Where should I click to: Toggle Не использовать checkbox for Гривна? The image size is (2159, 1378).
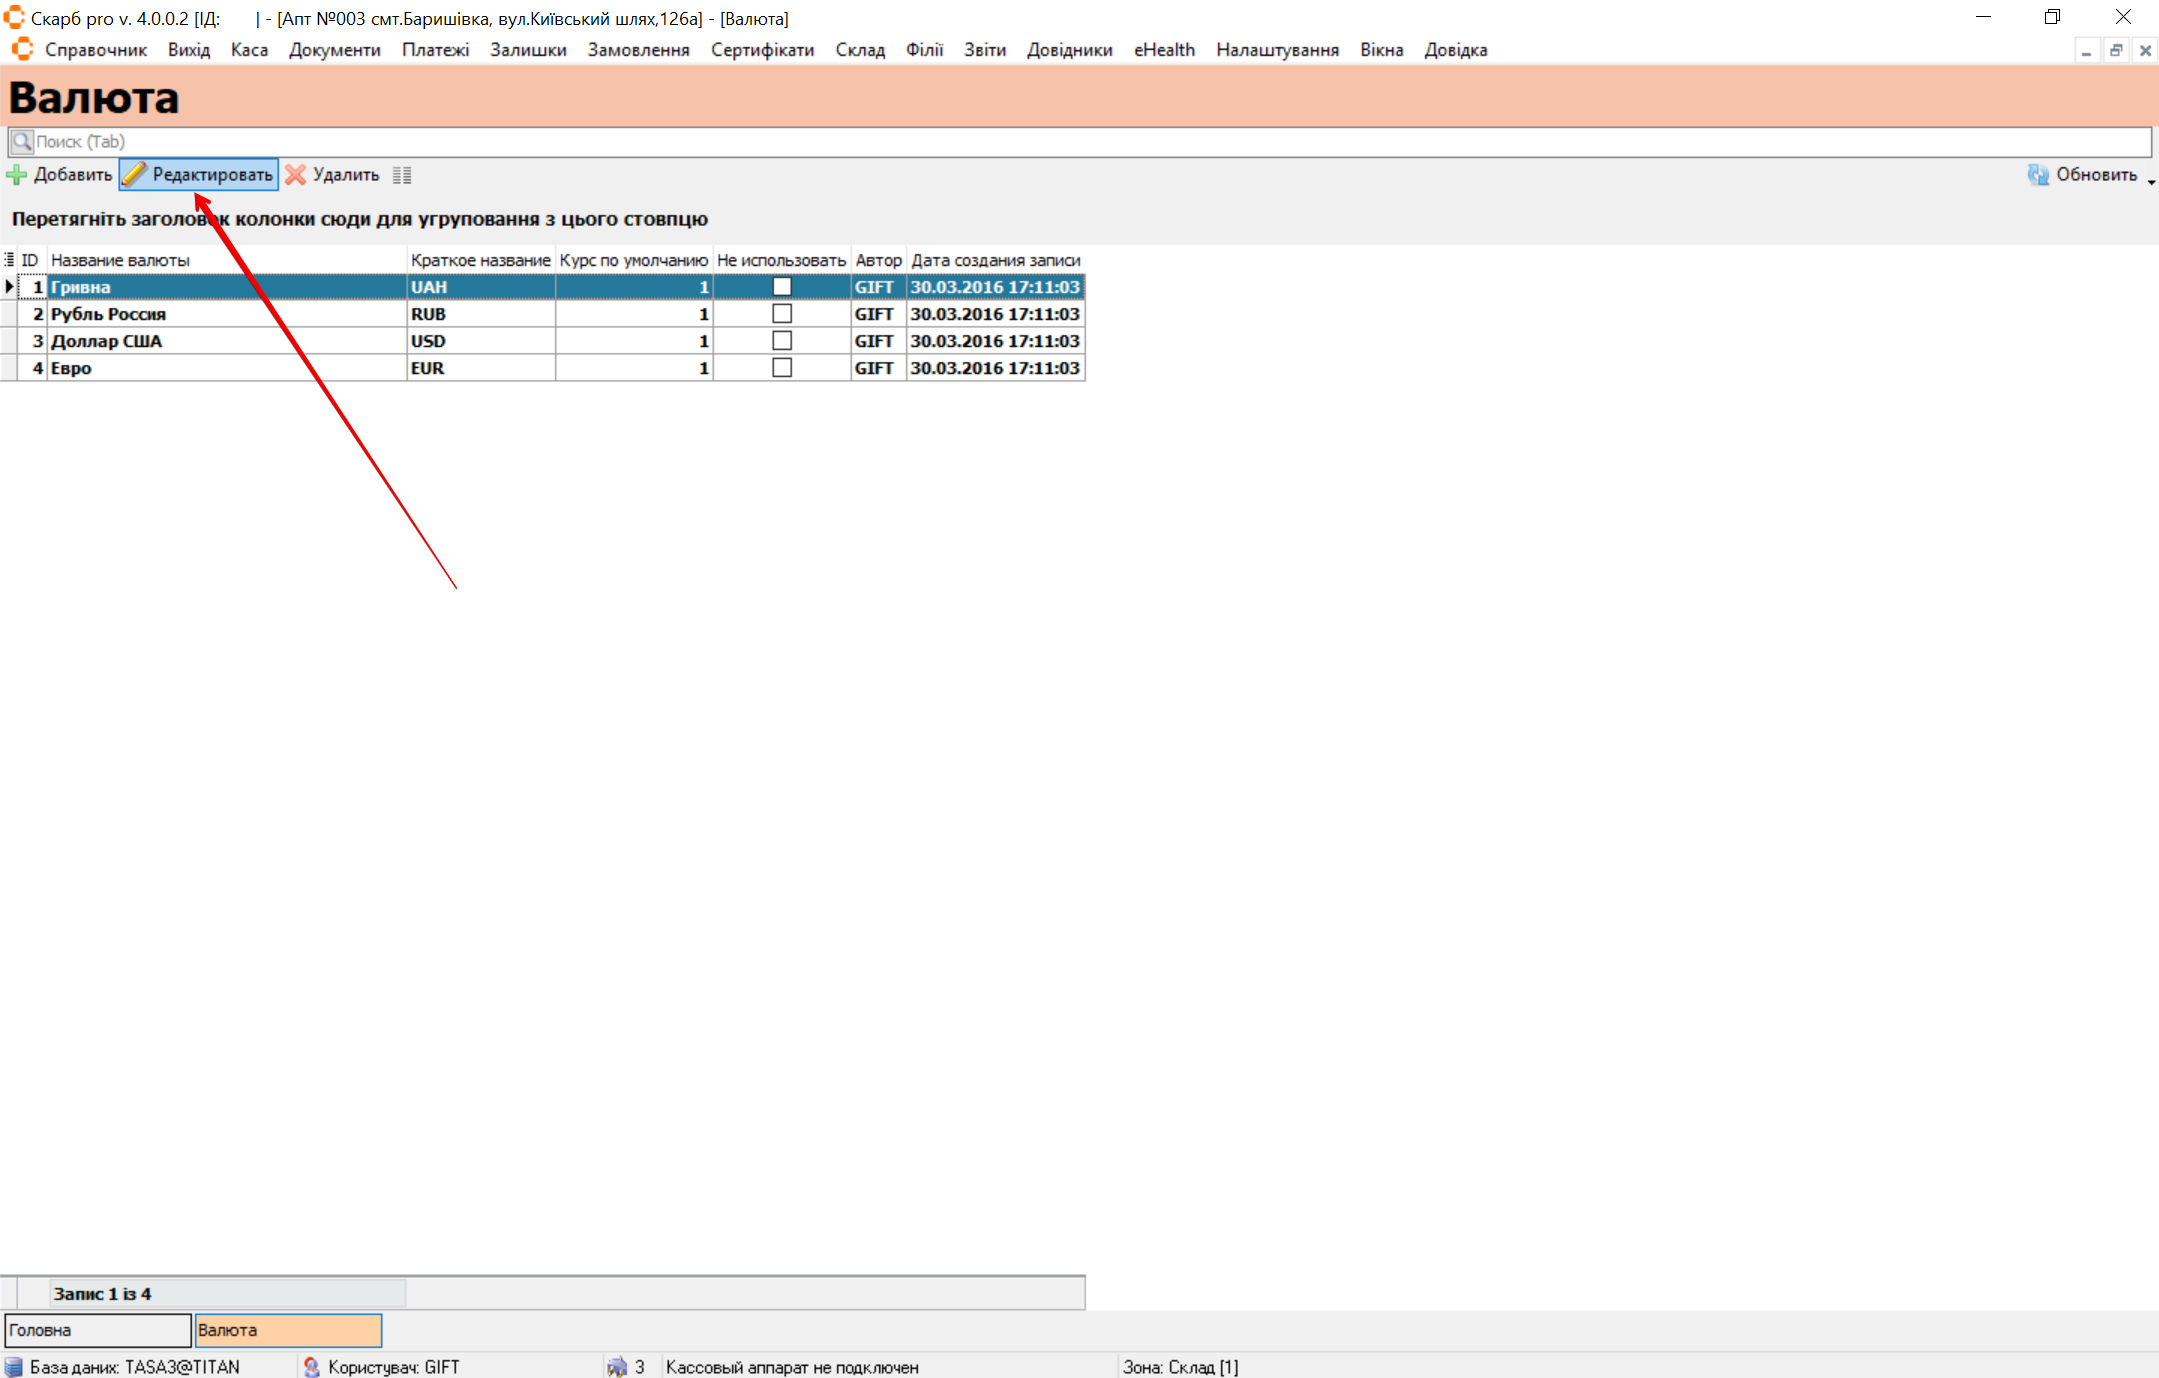point(782,287)
